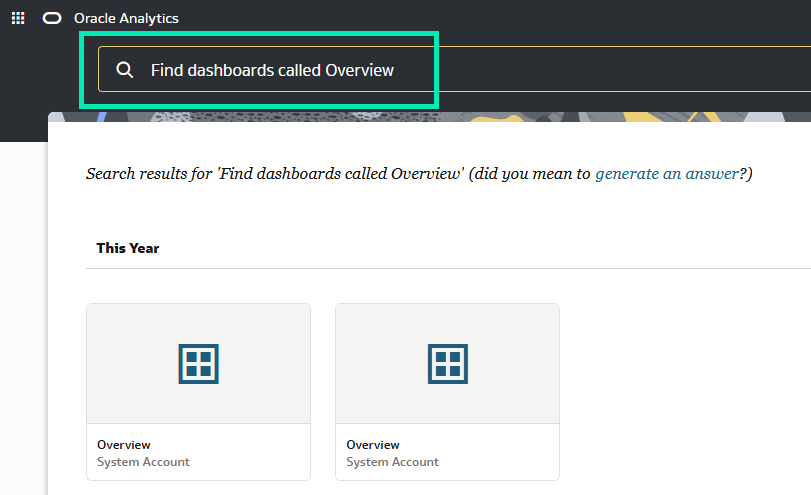Click 'generate an answer' link
811x495 pixels.
tap(666, 174)
